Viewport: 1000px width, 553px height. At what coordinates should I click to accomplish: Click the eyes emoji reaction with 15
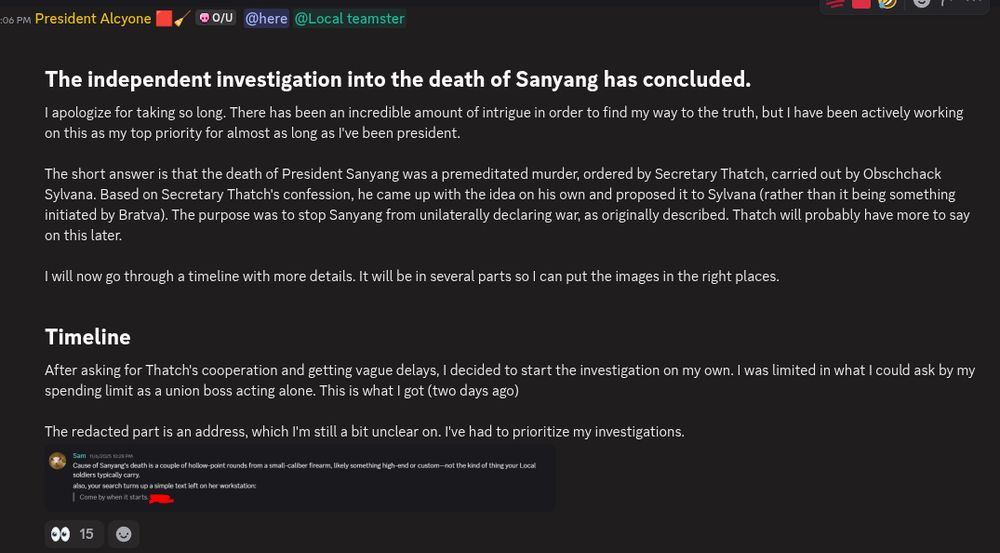(73, 534)
